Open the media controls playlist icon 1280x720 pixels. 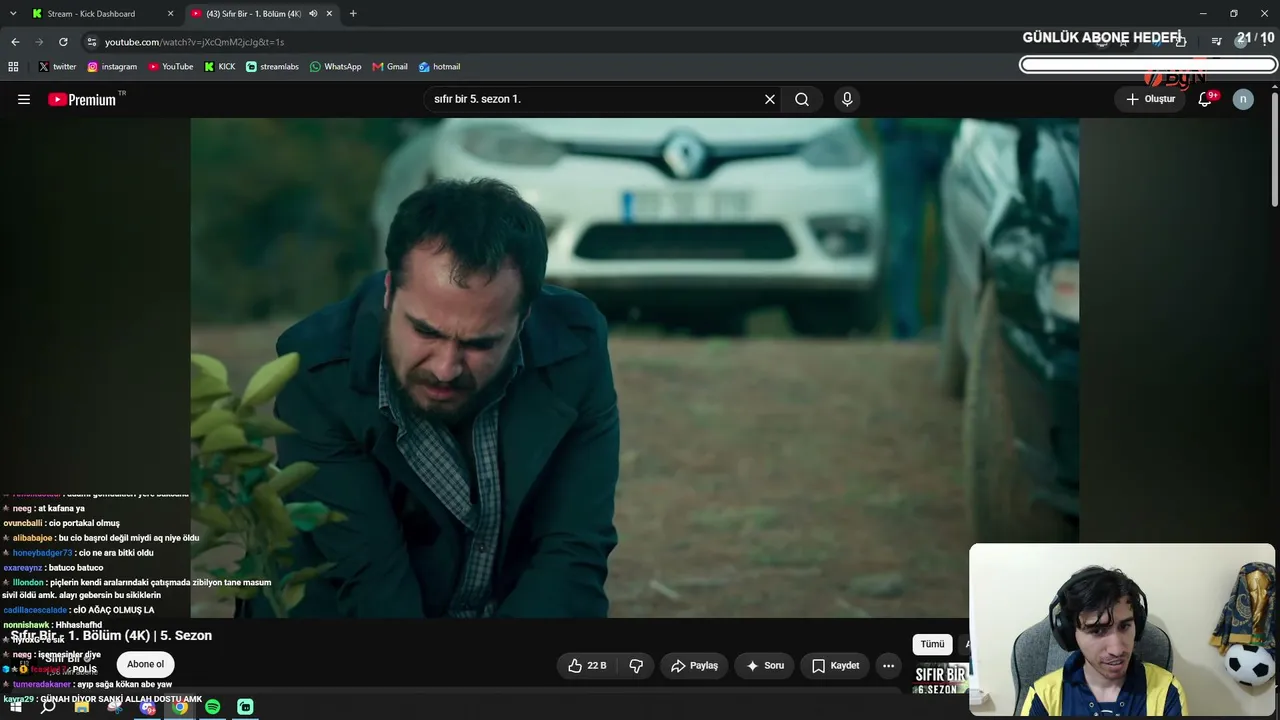click(1216, 41)
